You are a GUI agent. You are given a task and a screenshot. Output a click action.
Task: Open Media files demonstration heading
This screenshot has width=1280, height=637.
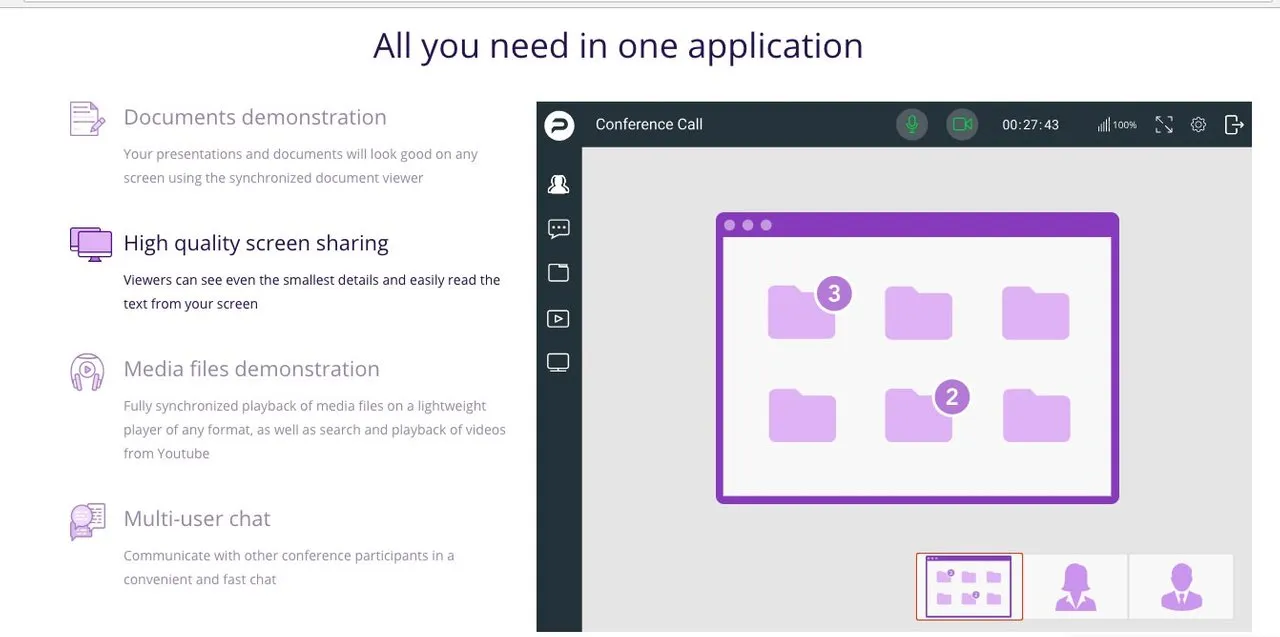point(252,369)
